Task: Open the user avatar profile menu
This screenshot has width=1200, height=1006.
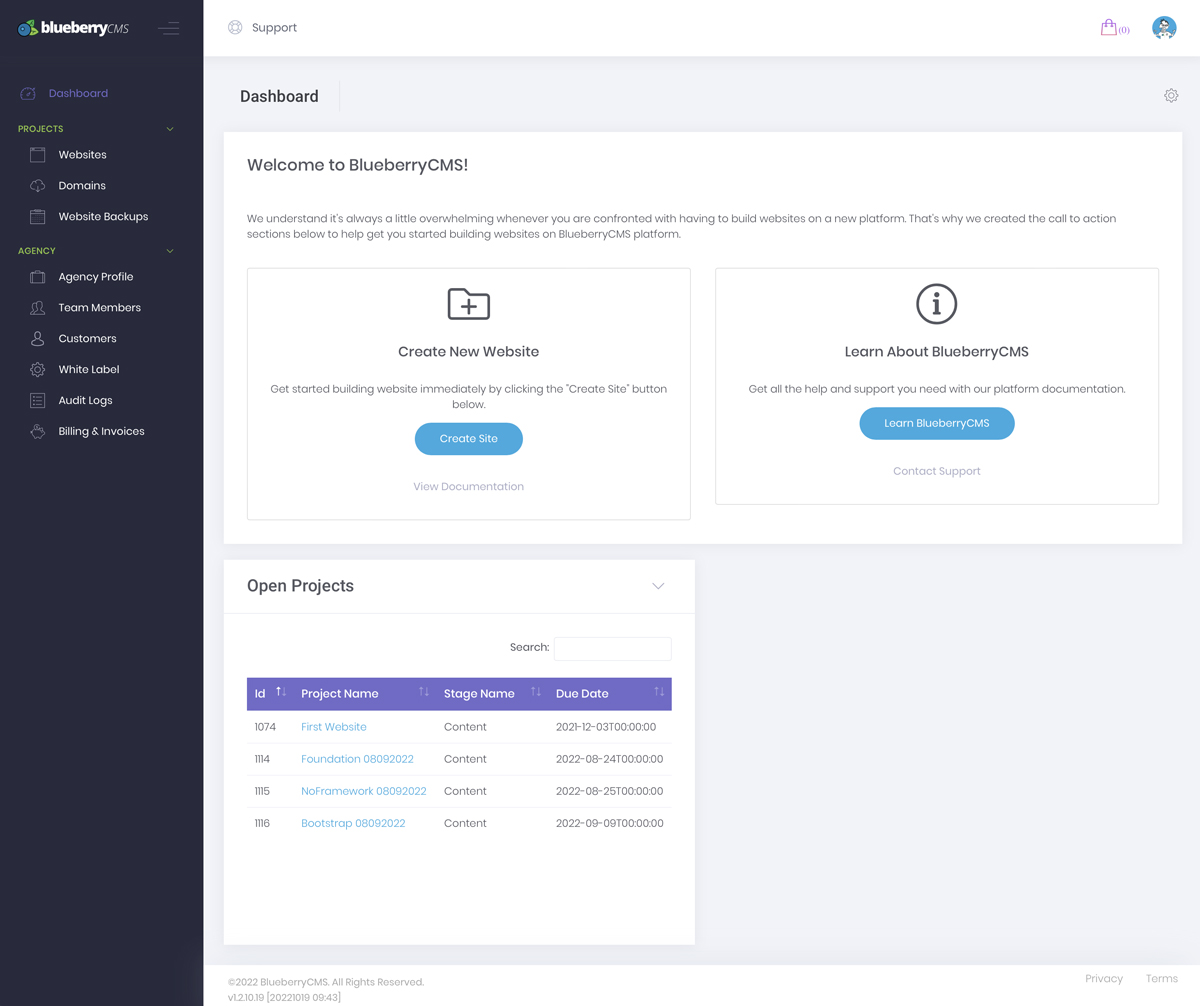Action: pos(1164,28)
